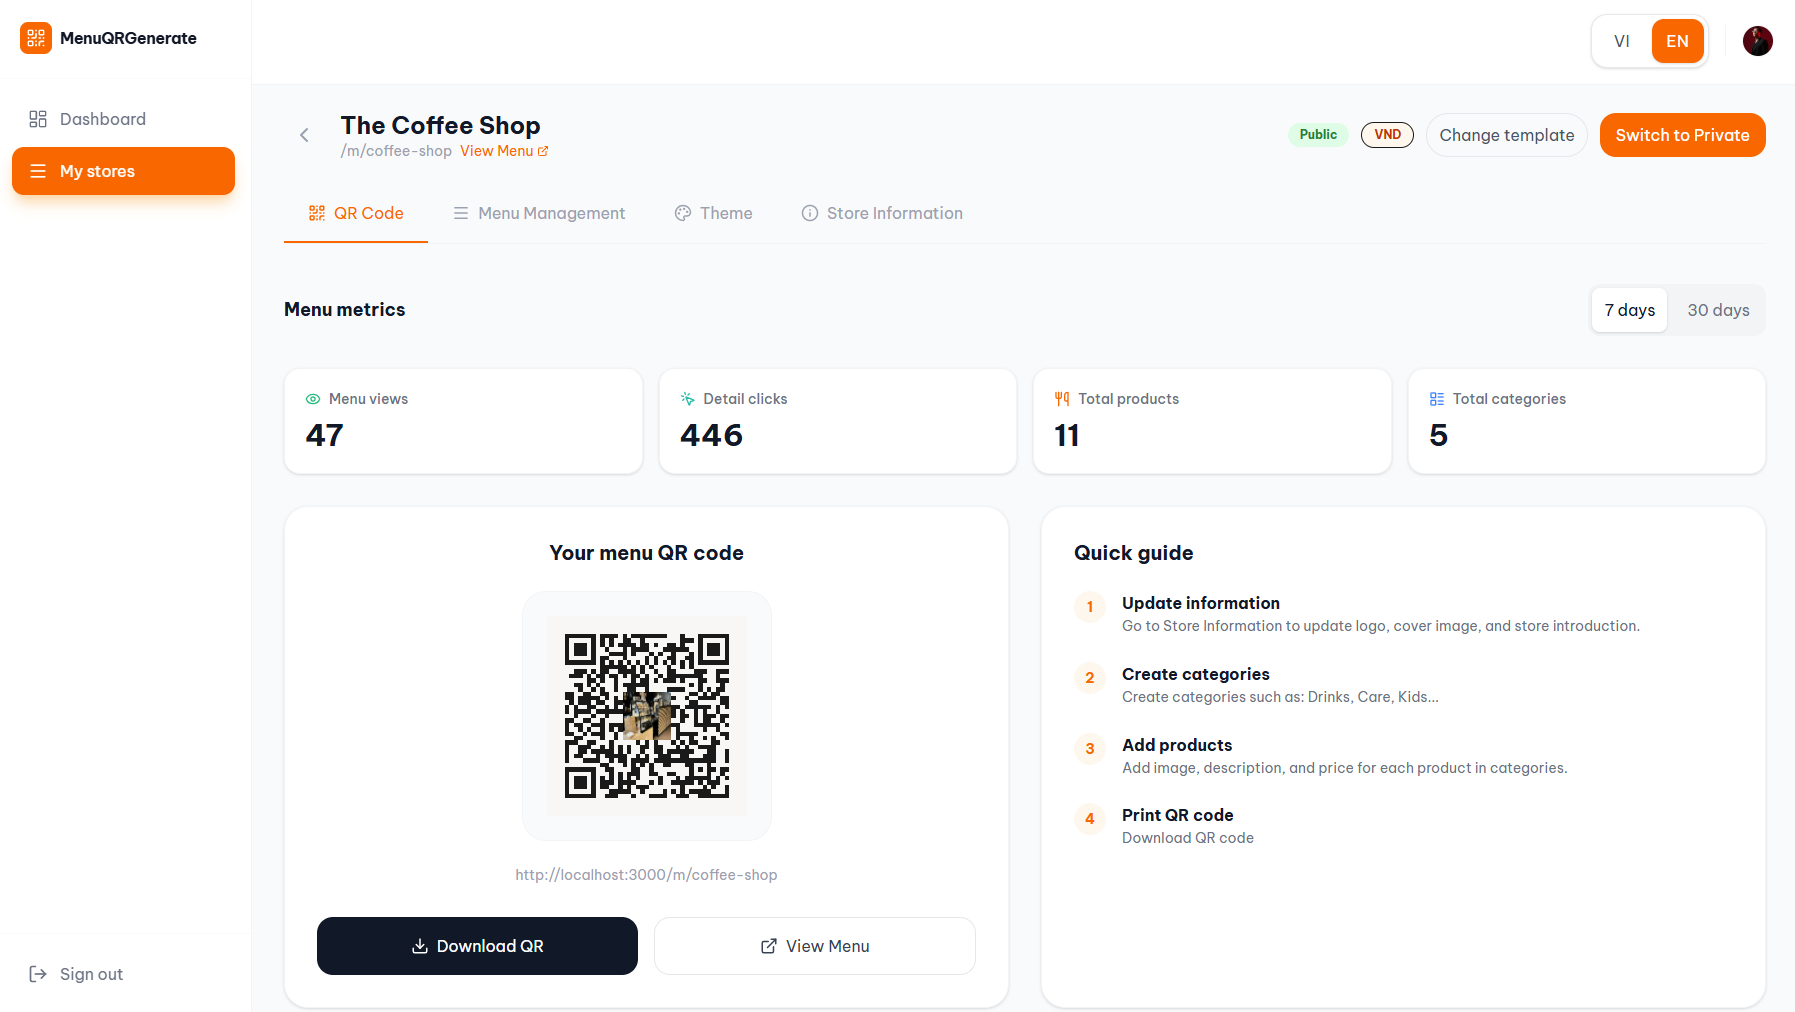
Task: Click step 2 number circle in Quick guide
Action: [1090, 678]
